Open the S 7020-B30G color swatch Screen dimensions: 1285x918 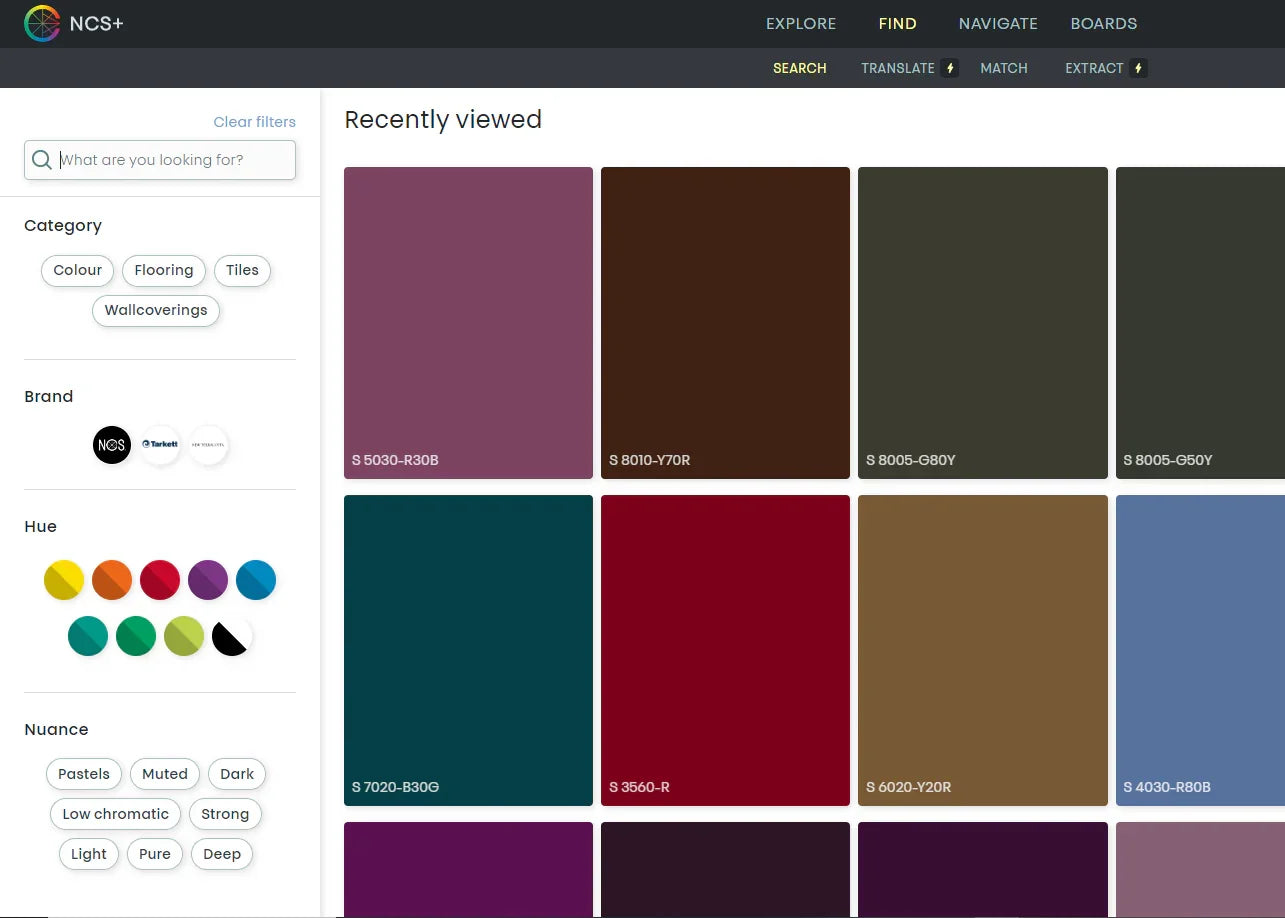tap(467, 650)
